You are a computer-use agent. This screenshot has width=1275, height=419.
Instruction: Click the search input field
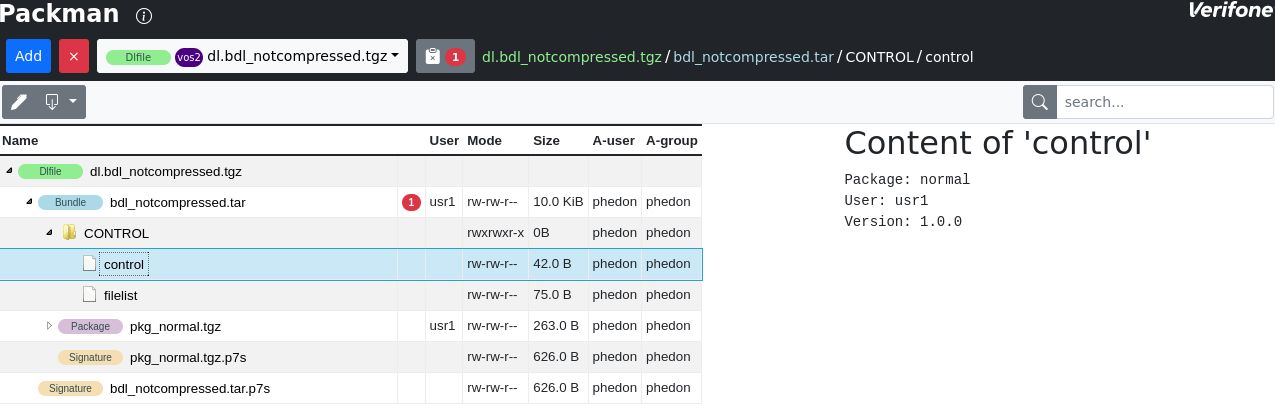[x=1165, y=102]
